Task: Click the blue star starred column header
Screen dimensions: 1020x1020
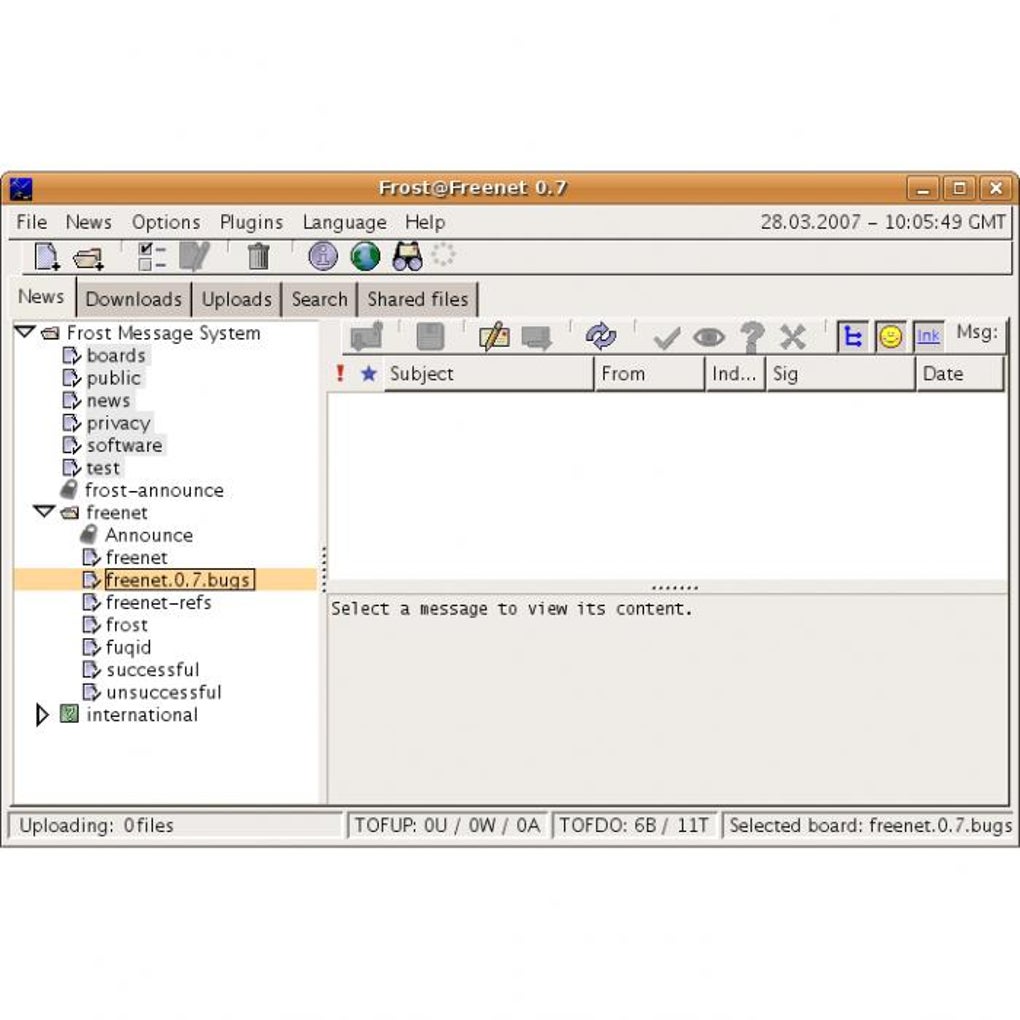Action: (x=369, y=373)
